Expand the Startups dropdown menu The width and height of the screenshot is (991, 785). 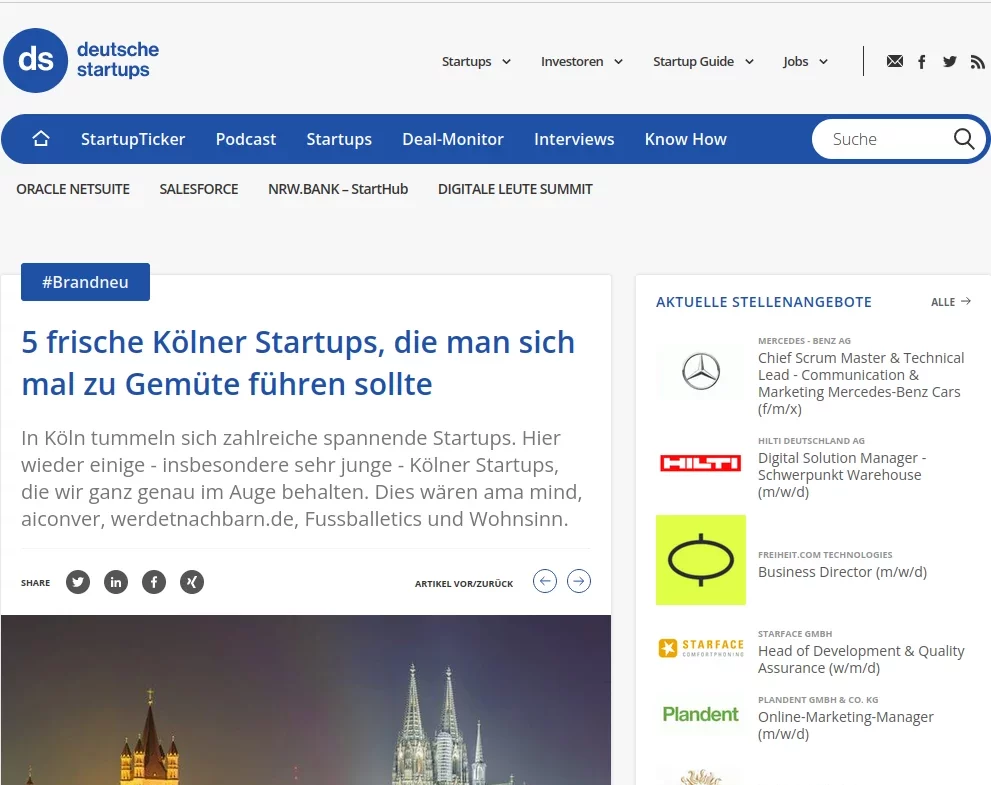click(476, 62)
